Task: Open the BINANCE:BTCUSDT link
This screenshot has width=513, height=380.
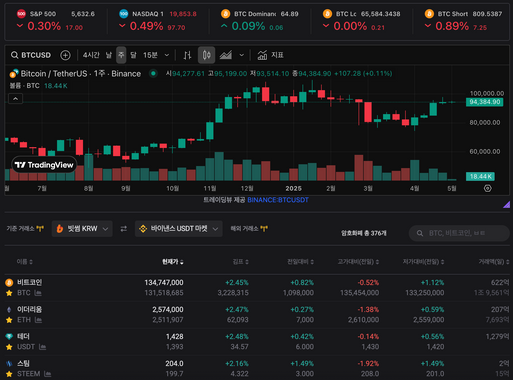Action: pyautogui.click(x=278, y=200)
